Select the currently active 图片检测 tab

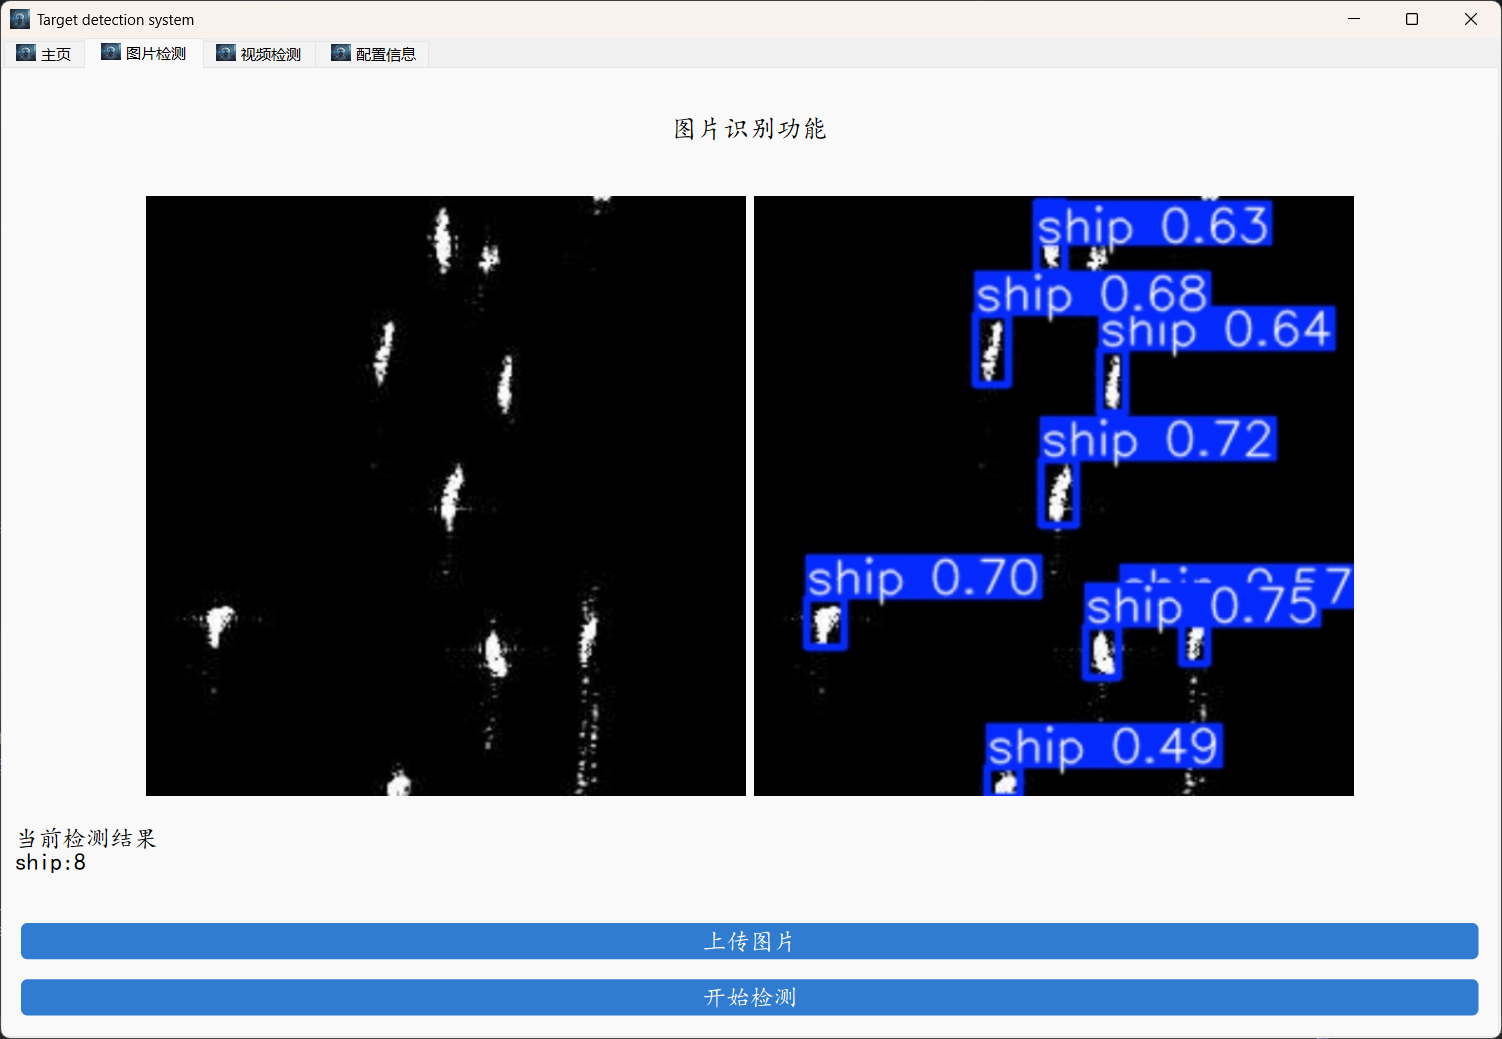147,53
